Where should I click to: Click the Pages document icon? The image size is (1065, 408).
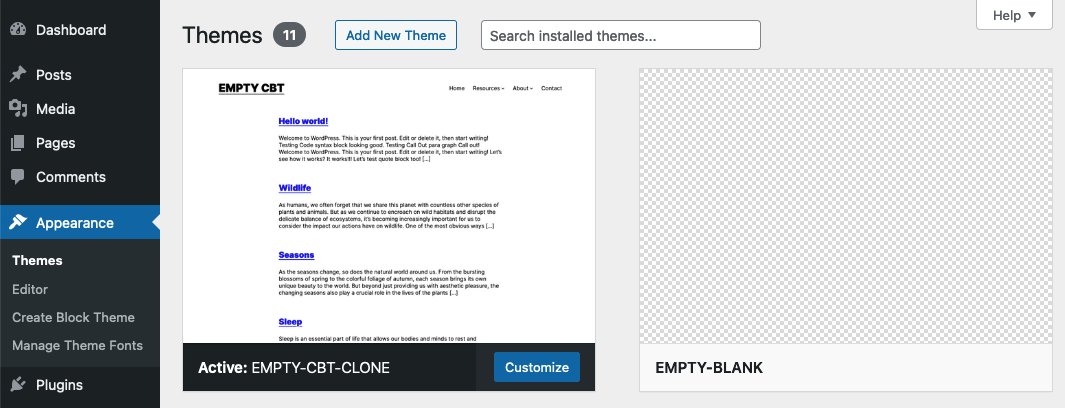(x=18, y=143)
